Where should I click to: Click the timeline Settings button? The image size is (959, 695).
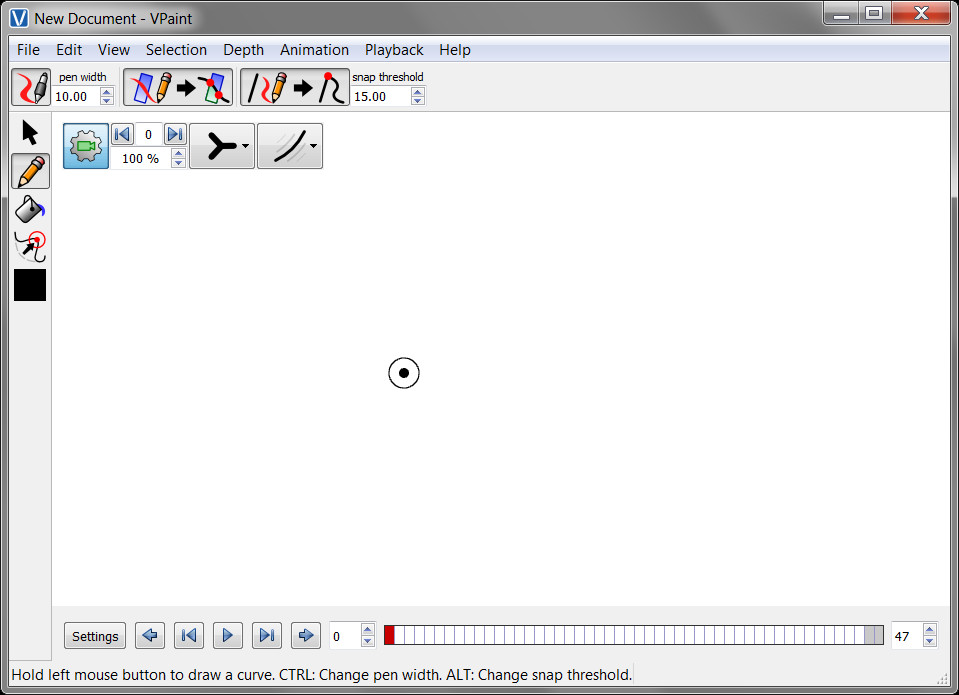95,636
